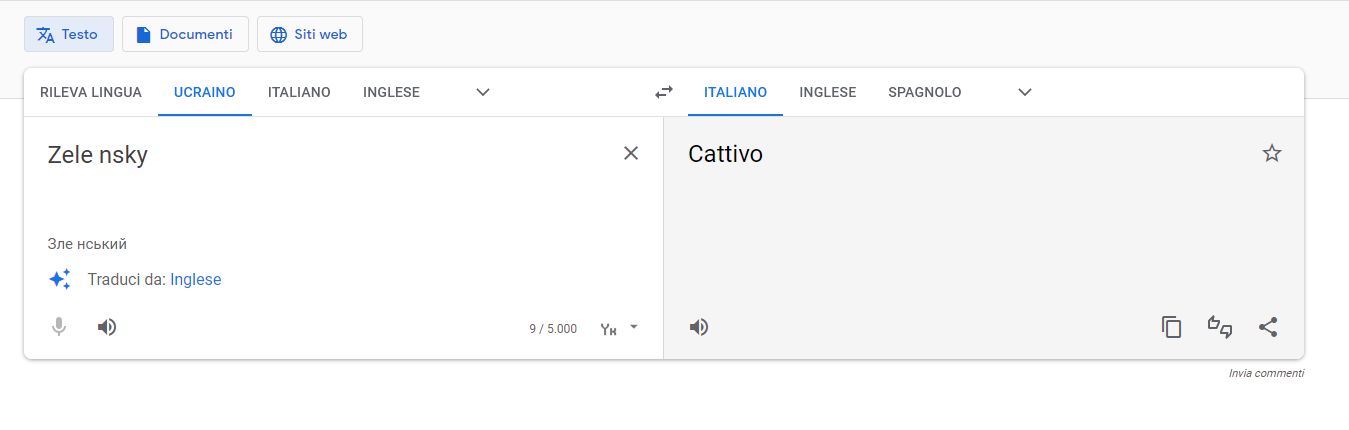Expand the source languages list
Screen dimensions: 1349x430
483,92
